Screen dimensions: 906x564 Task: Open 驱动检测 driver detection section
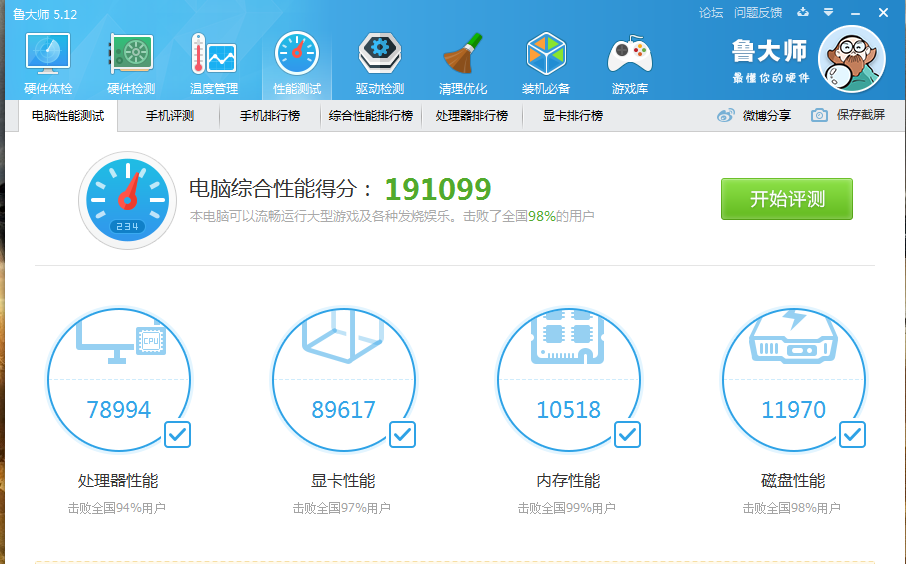379,63
